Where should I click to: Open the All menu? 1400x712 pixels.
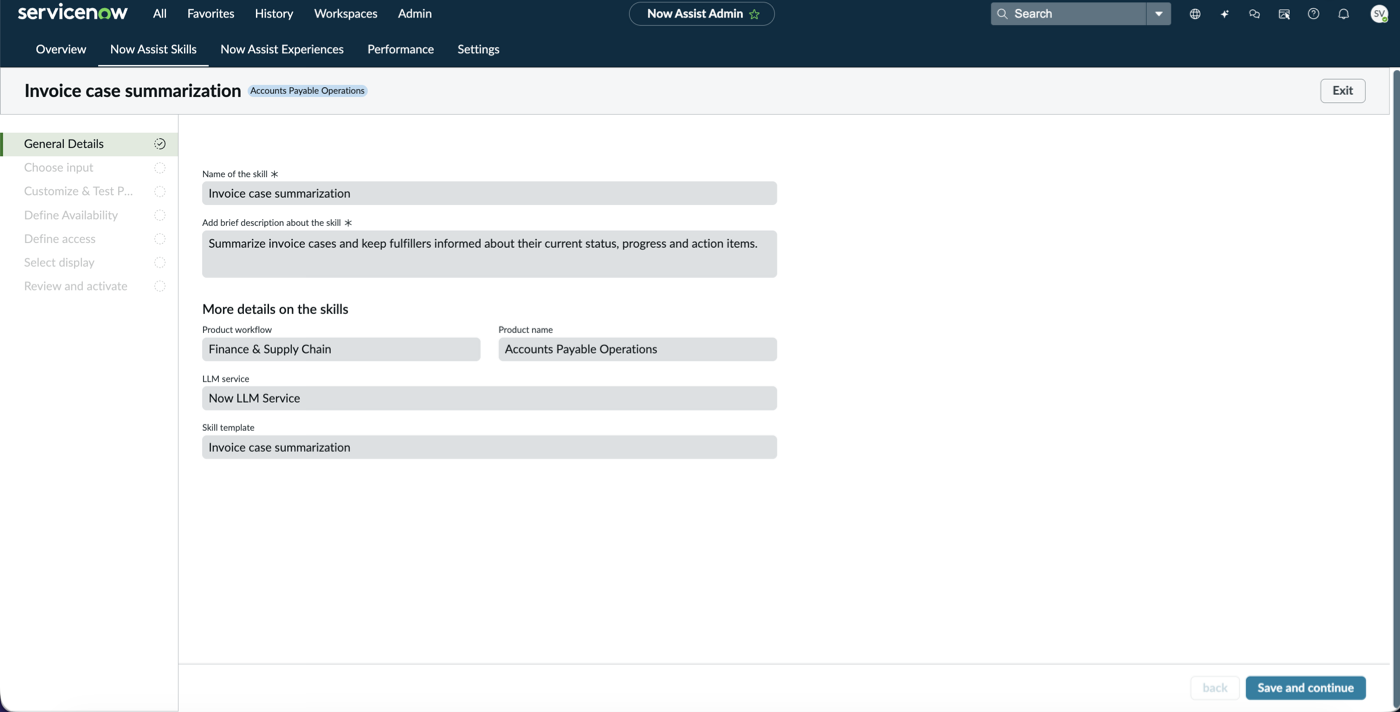(x=160, y=14)
